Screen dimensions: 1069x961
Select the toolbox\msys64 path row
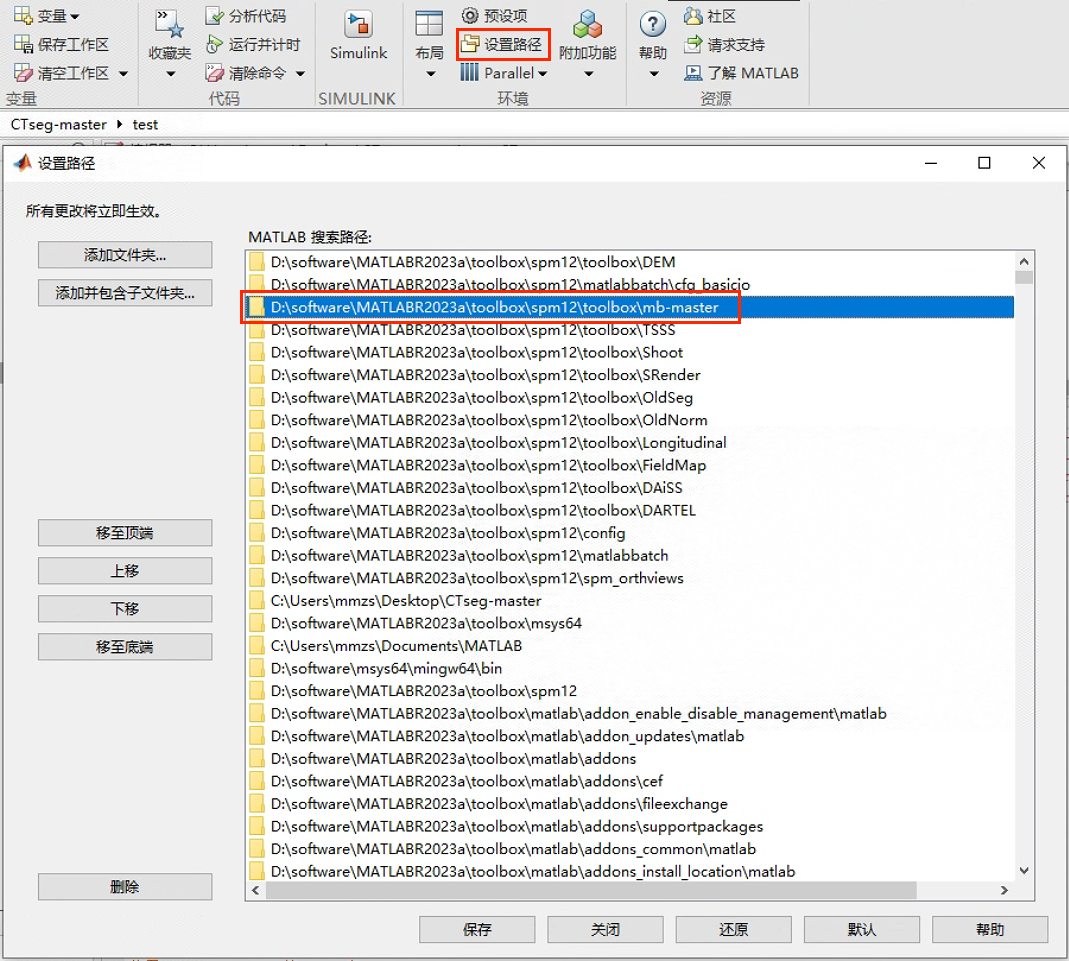click(x=630, y=623)
